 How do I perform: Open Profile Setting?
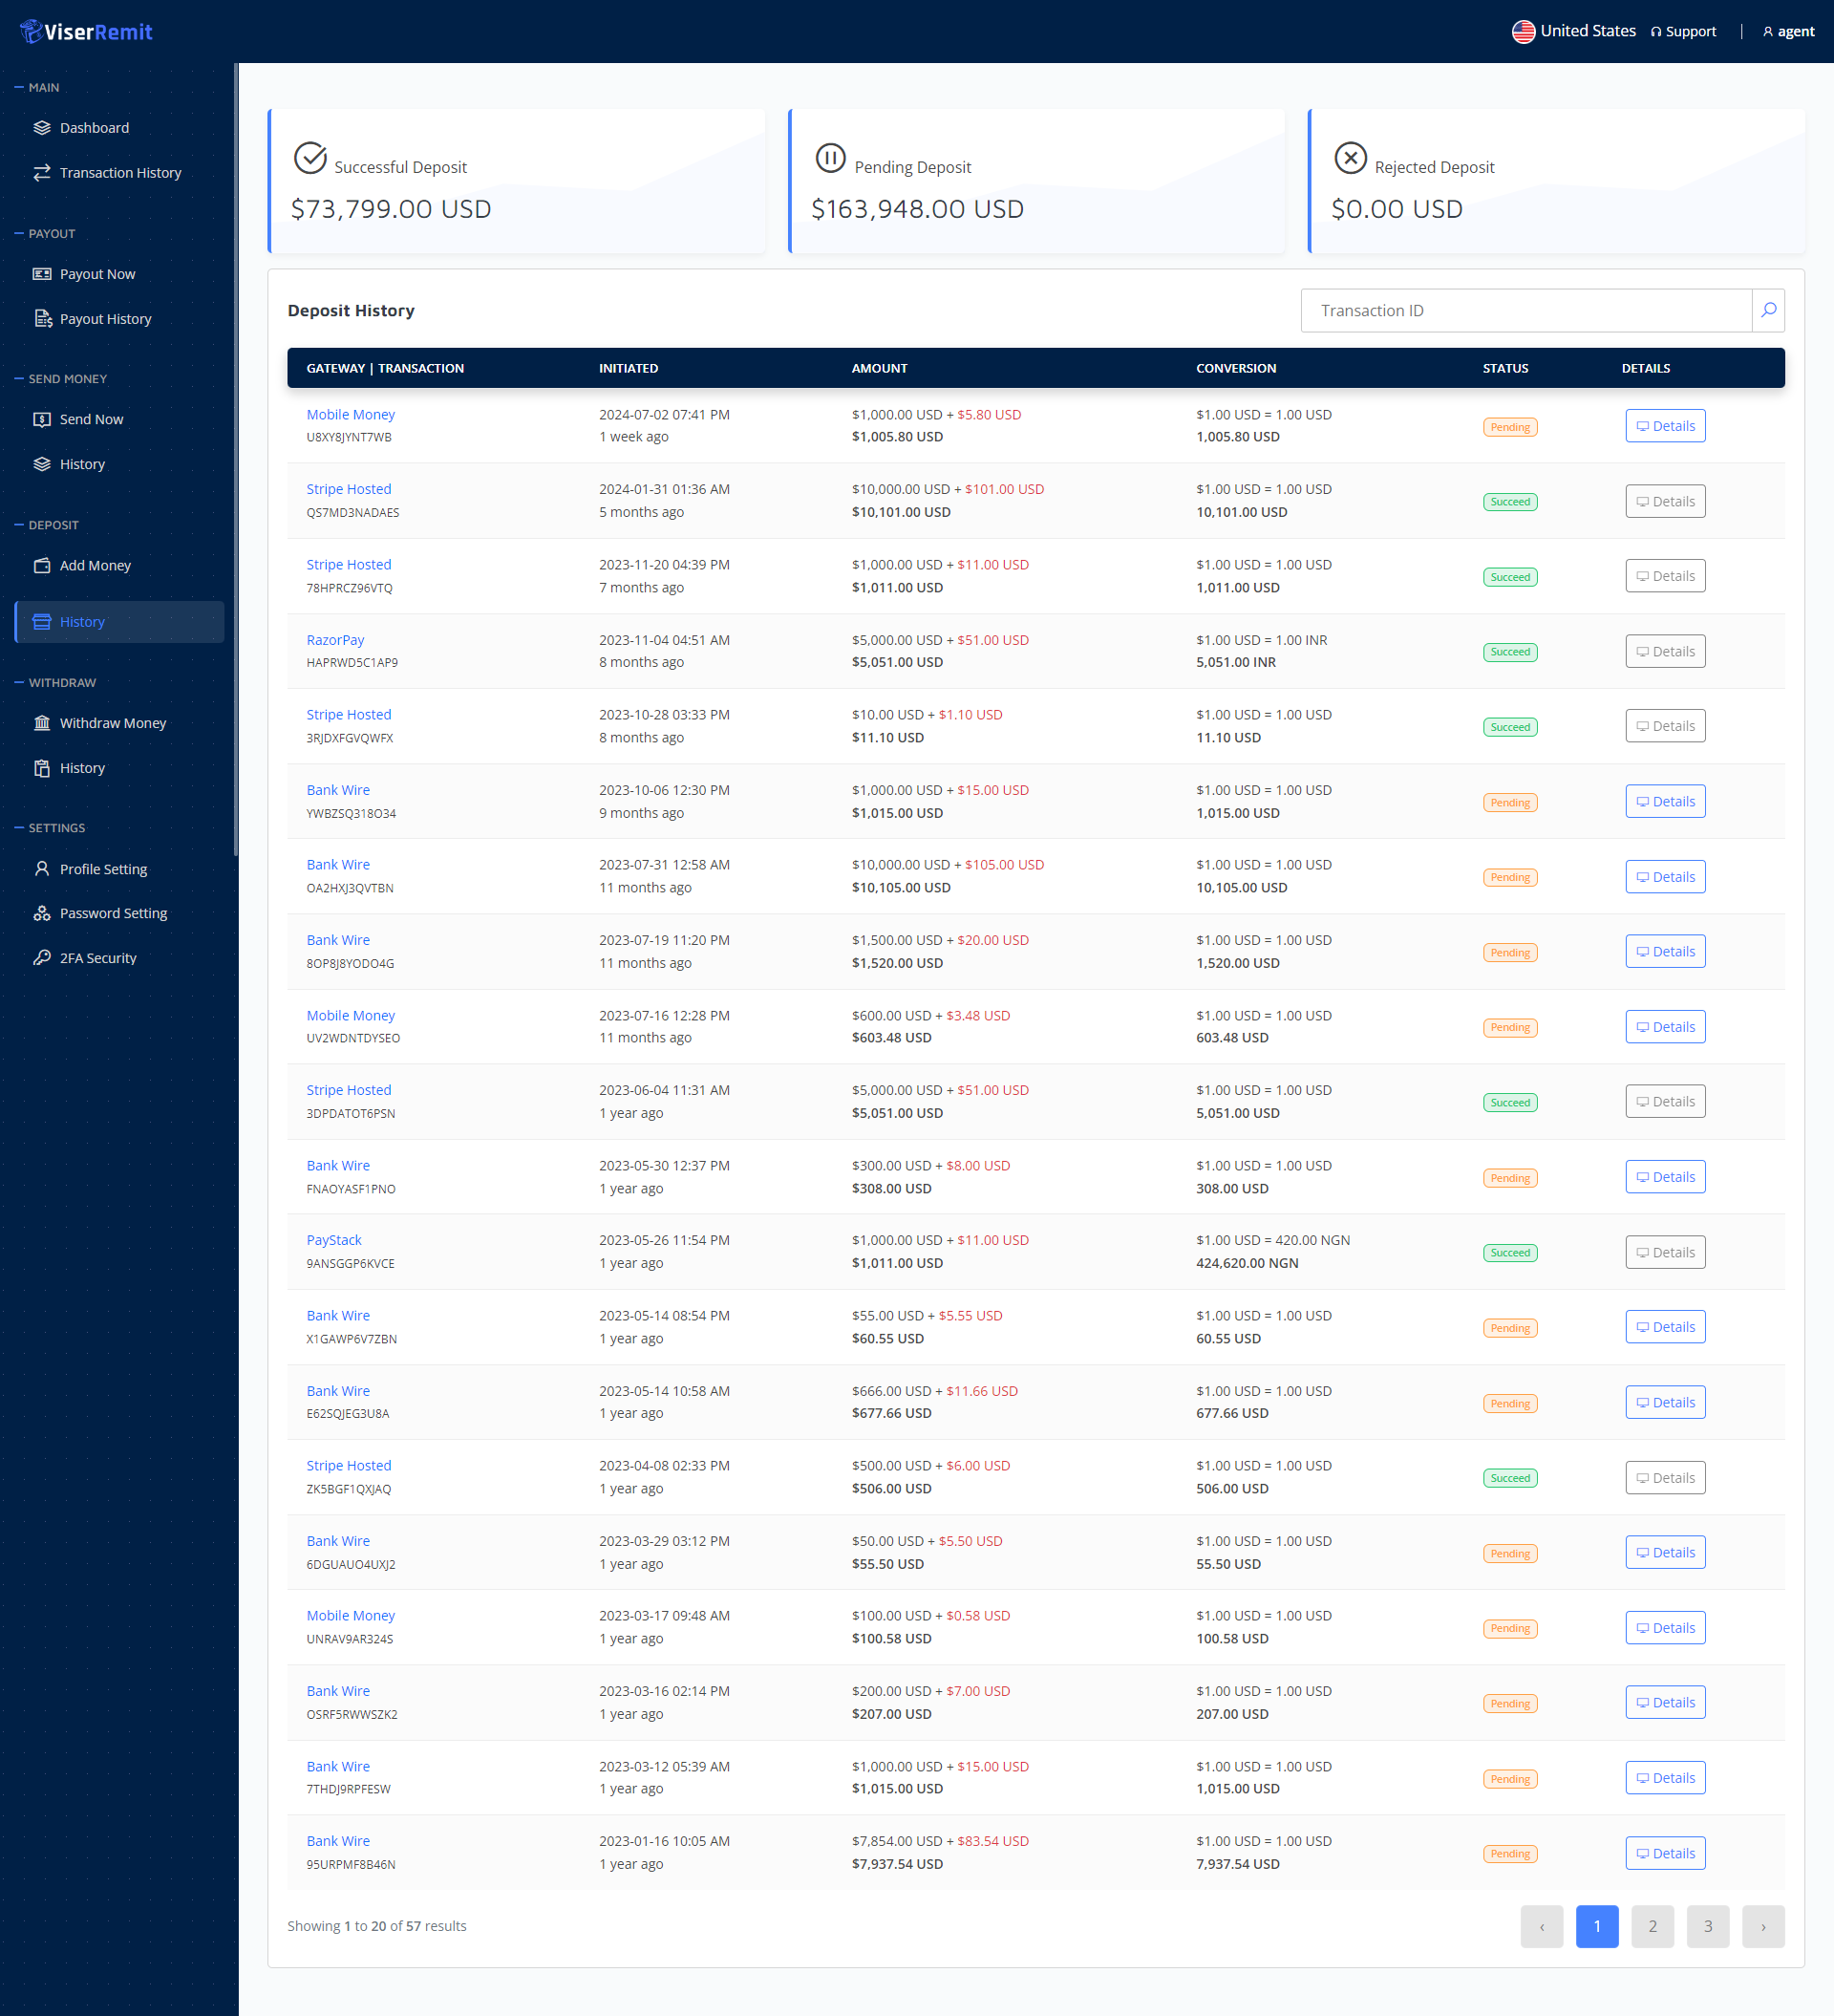[103, 869]
